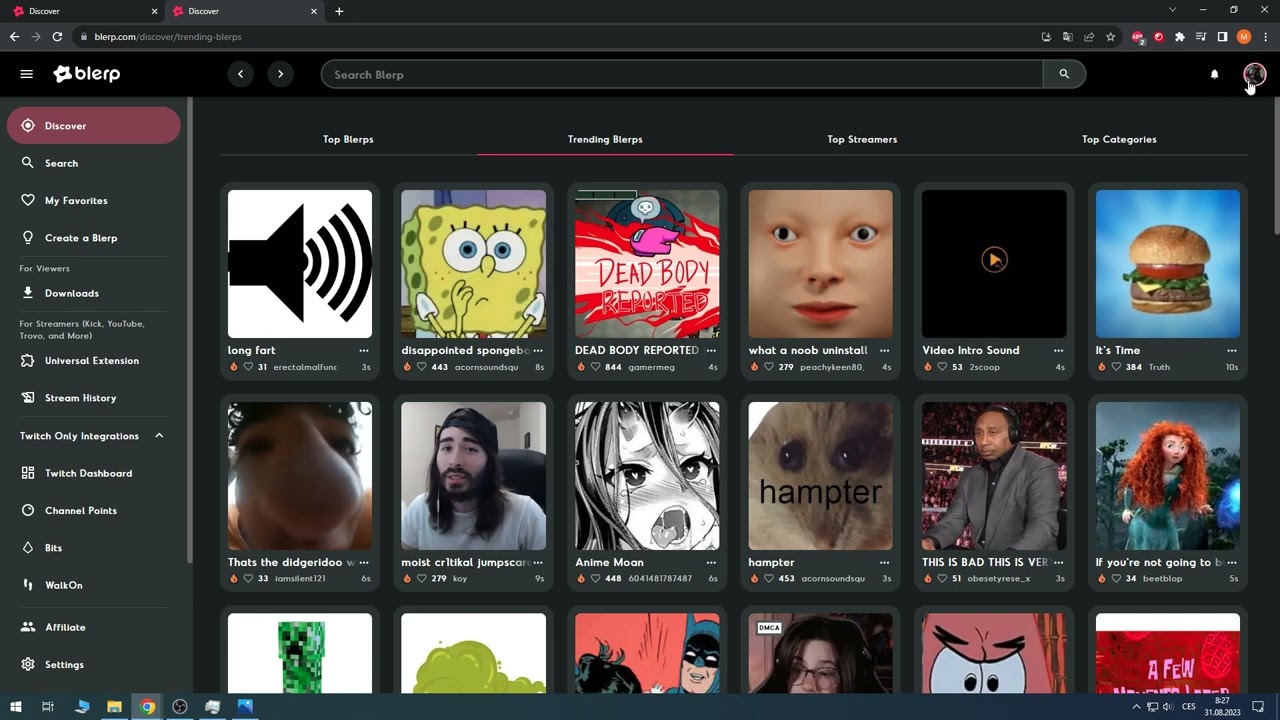Open creator acornsoundsqu under disappointed spongebob

pos(486,367)
